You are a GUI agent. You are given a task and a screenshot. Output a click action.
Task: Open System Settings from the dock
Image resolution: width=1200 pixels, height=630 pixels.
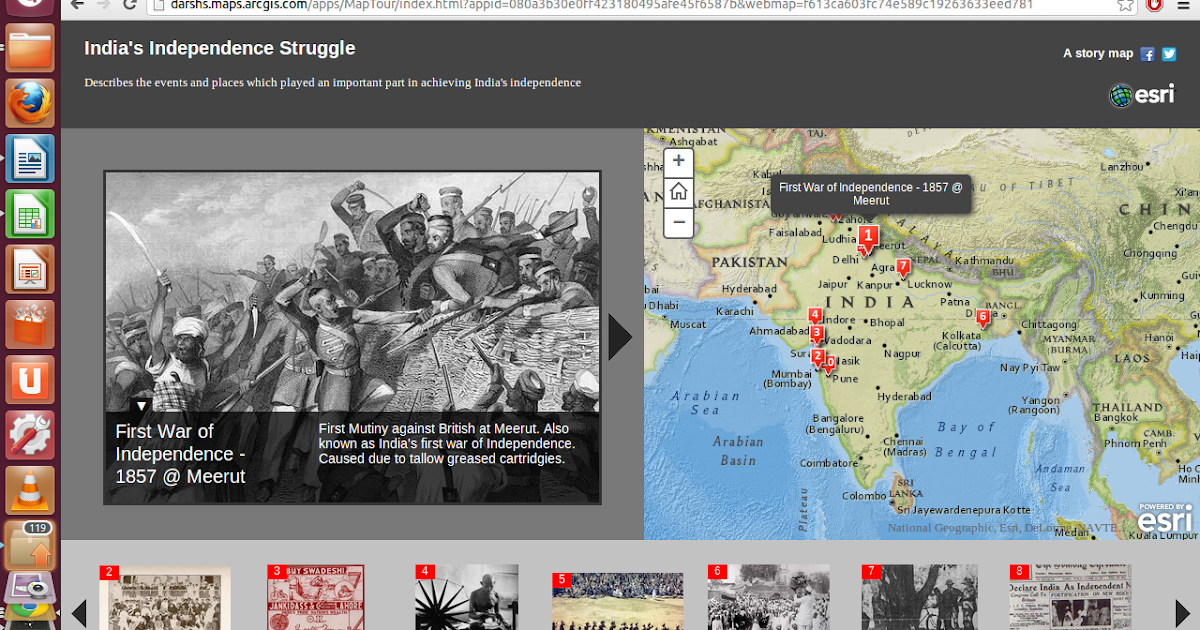[30, 435]
